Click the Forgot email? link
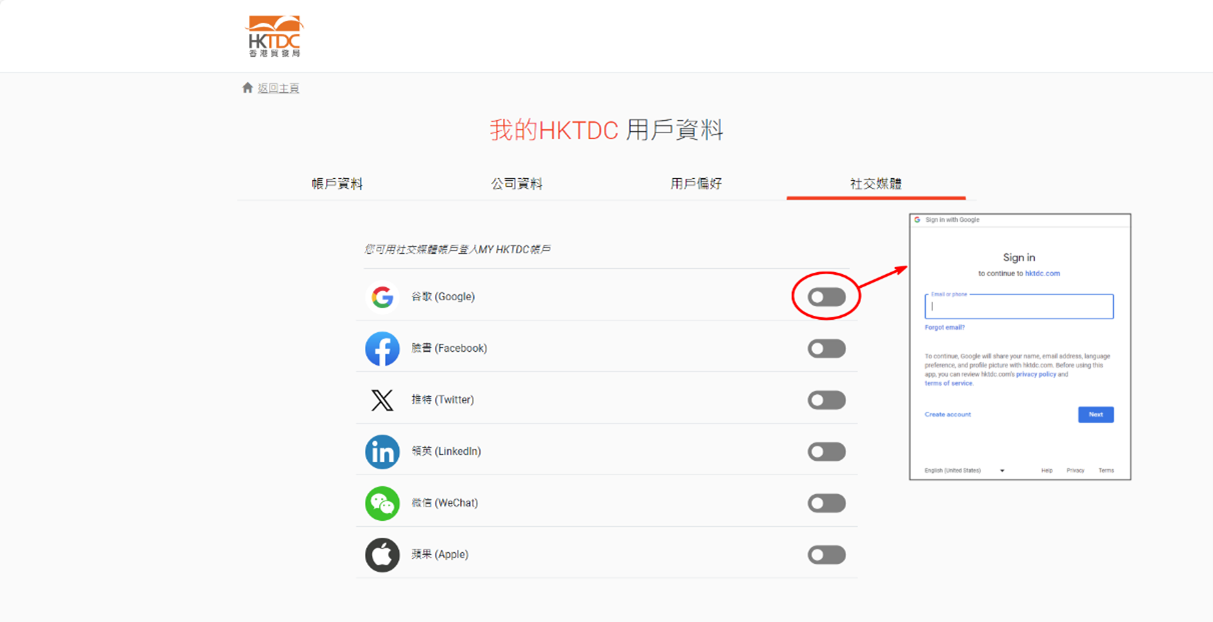The width and height of the screenshot is (1213, 622). click(945, 327)
